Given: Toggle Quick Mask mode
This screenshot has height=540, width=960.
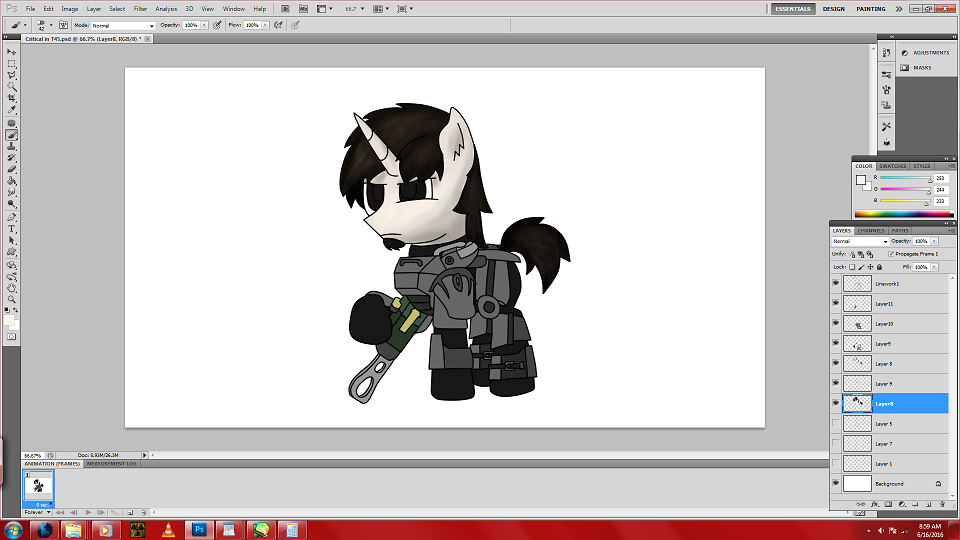Looking at the screenshot, I should (x=12, y=337).
